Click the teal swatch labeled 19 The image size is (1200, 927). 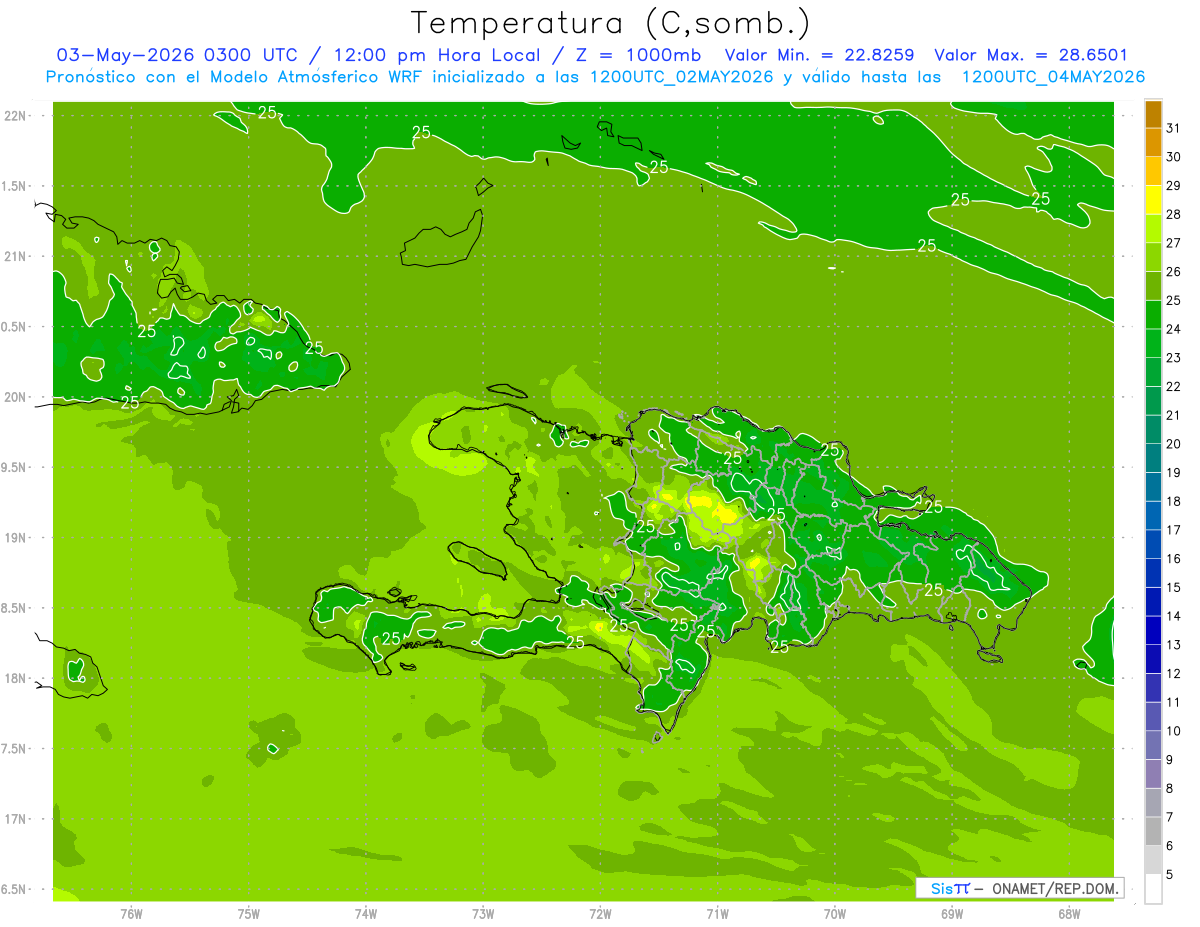click(x=1153, y=459)
